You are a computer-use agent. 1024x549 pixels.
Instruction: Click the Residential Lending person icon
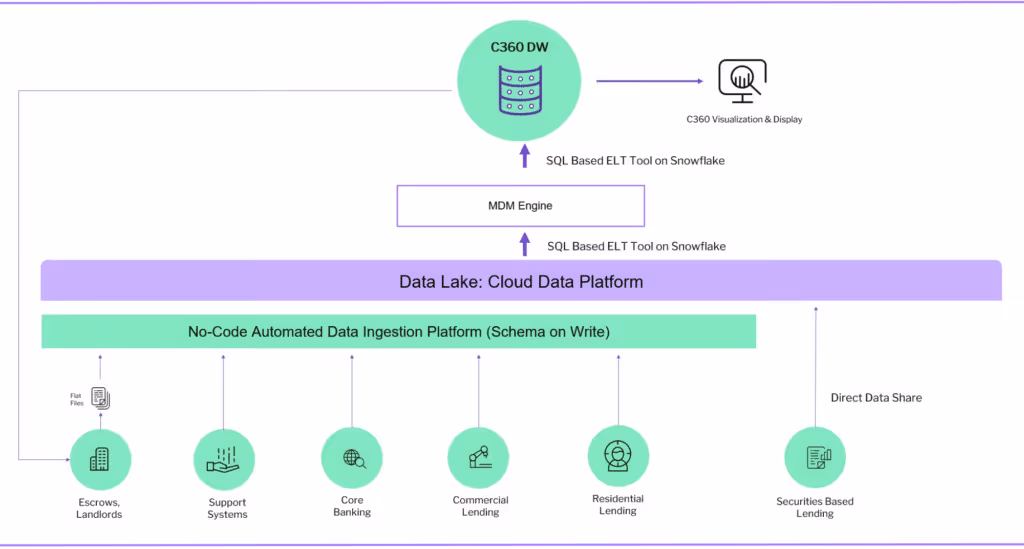coord(618,456)
